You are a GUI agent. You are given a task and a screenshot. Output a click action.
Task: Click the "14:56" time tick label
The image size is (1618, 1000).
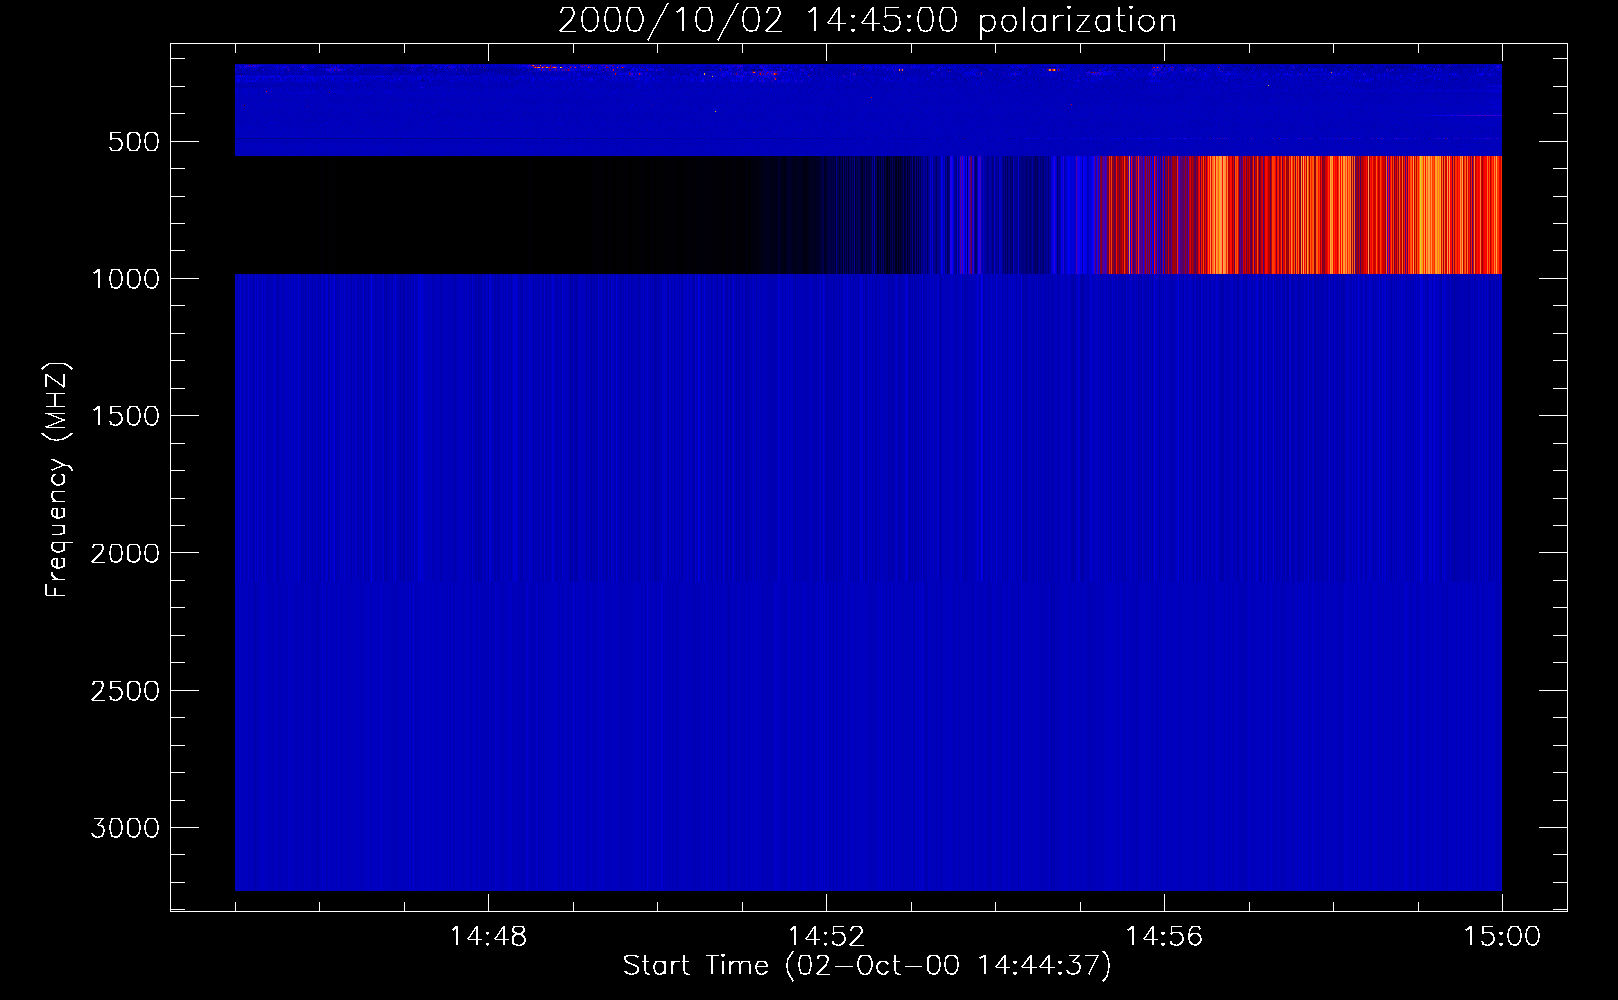1164,937
